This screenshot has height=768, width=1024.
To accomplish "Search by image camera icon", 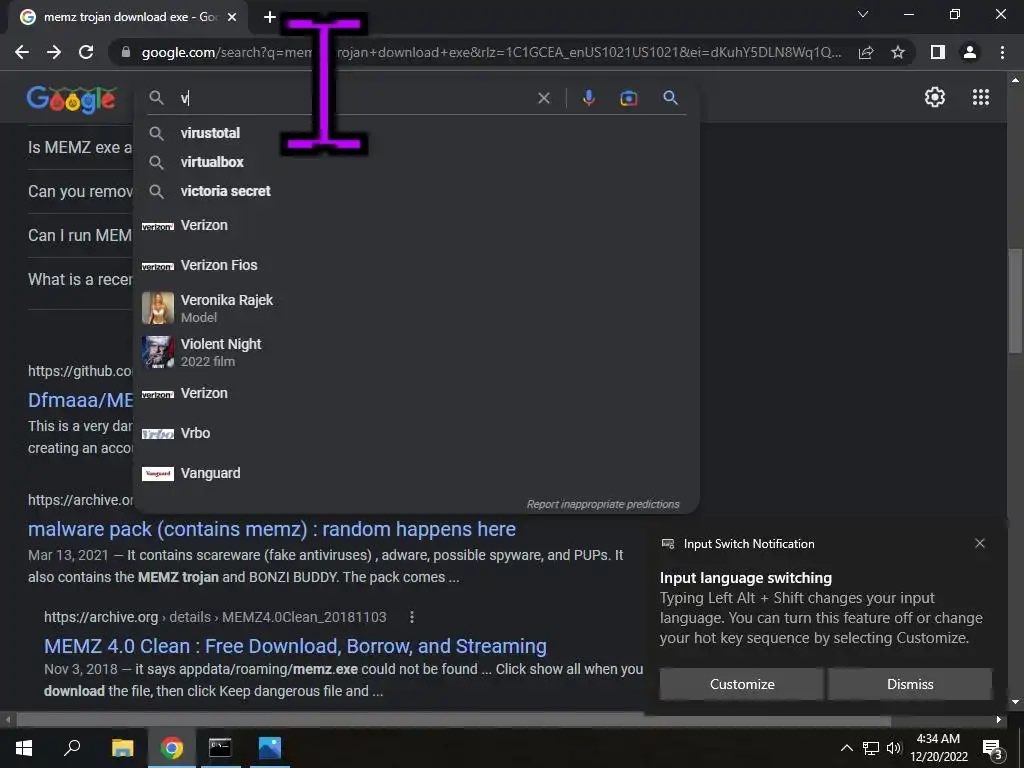I will coord(628,98).
